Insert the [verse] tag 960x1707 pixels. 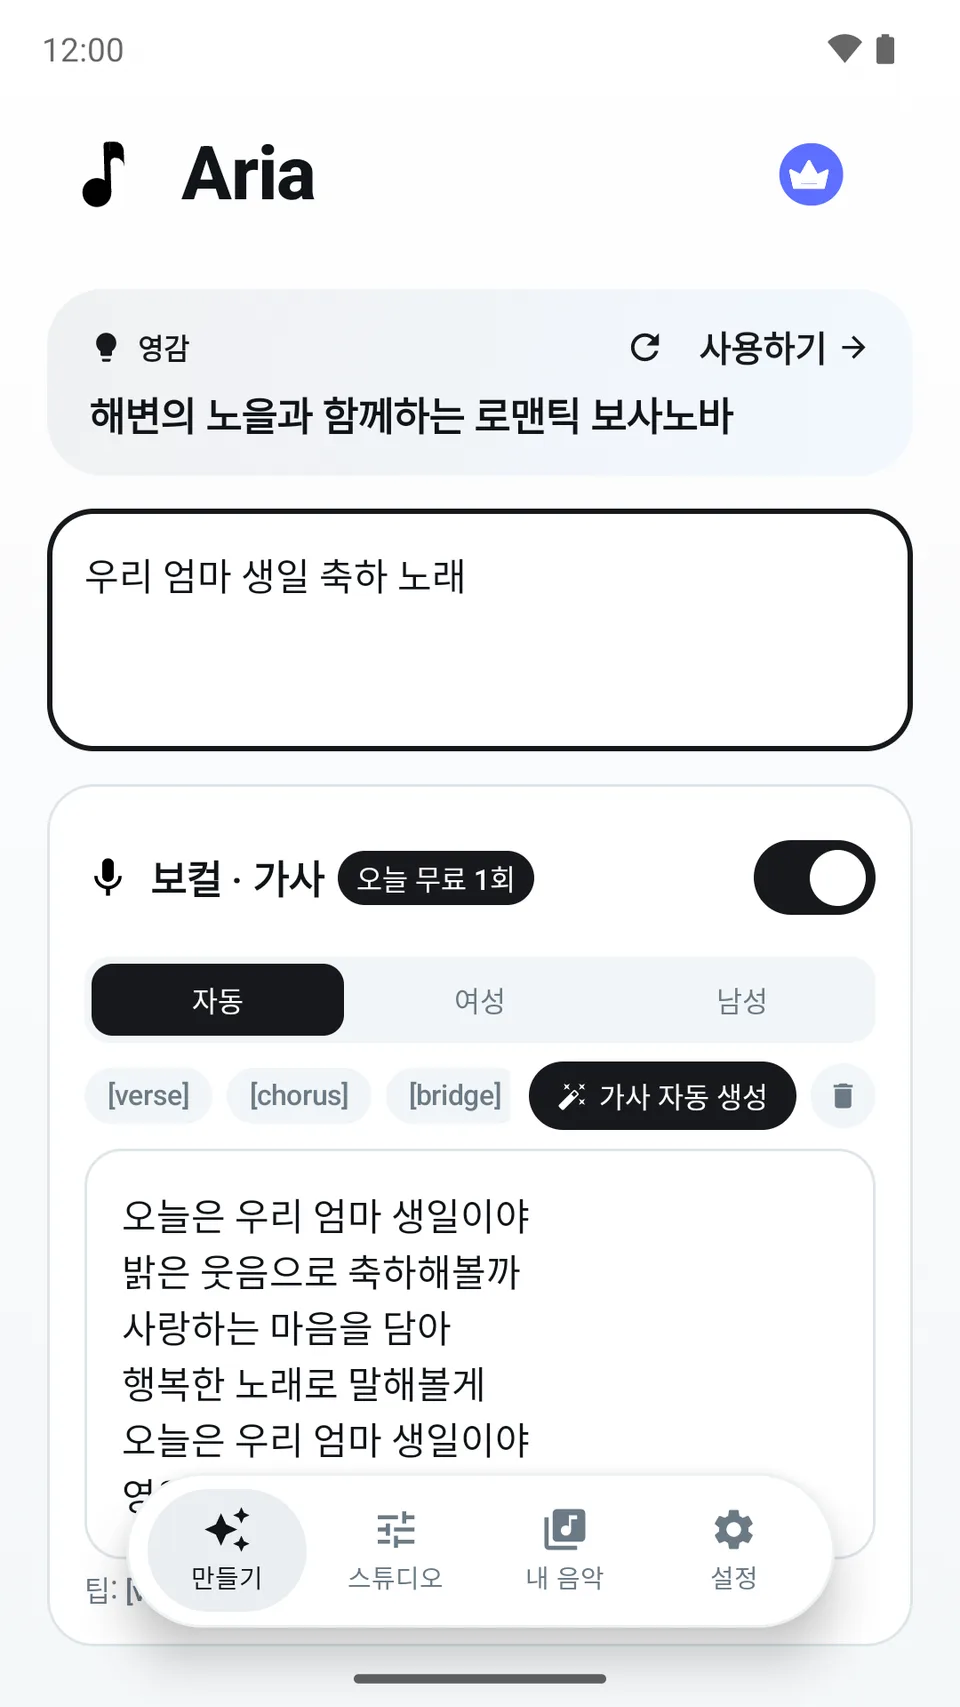[148, 1096]
